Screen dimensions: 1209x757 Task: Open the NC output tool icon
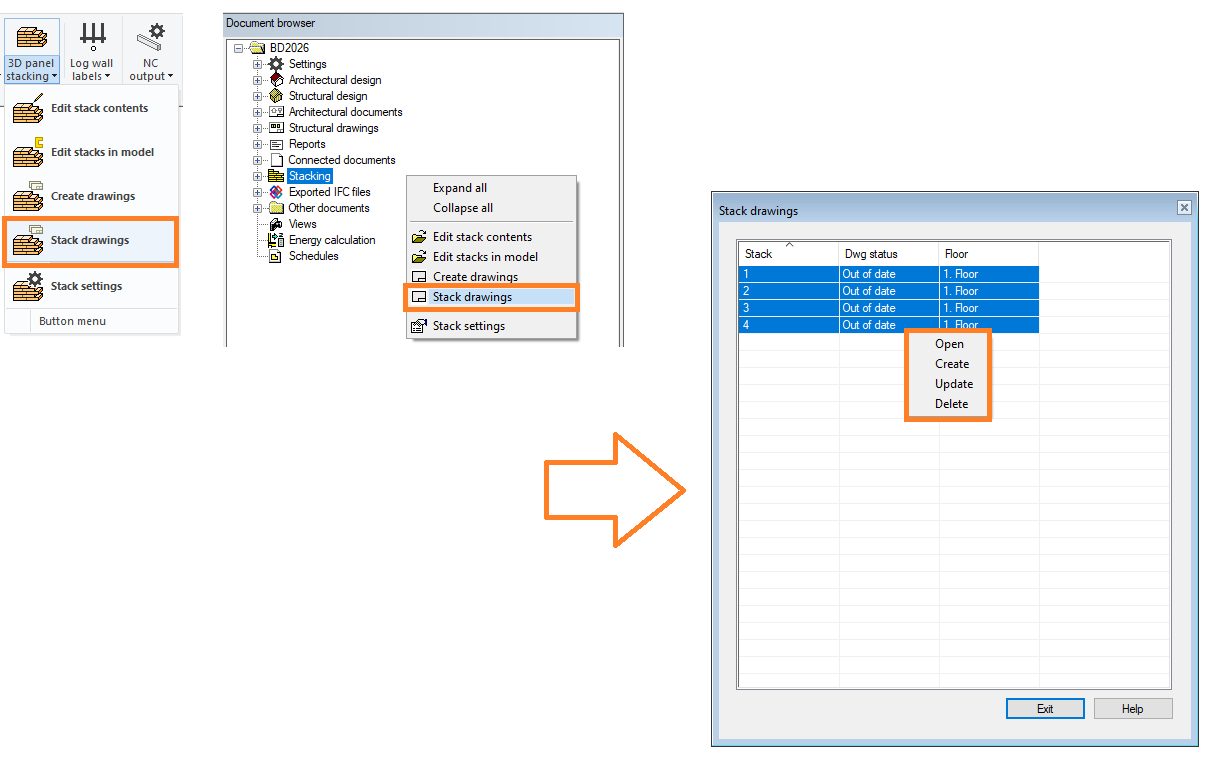pos(151,40)
